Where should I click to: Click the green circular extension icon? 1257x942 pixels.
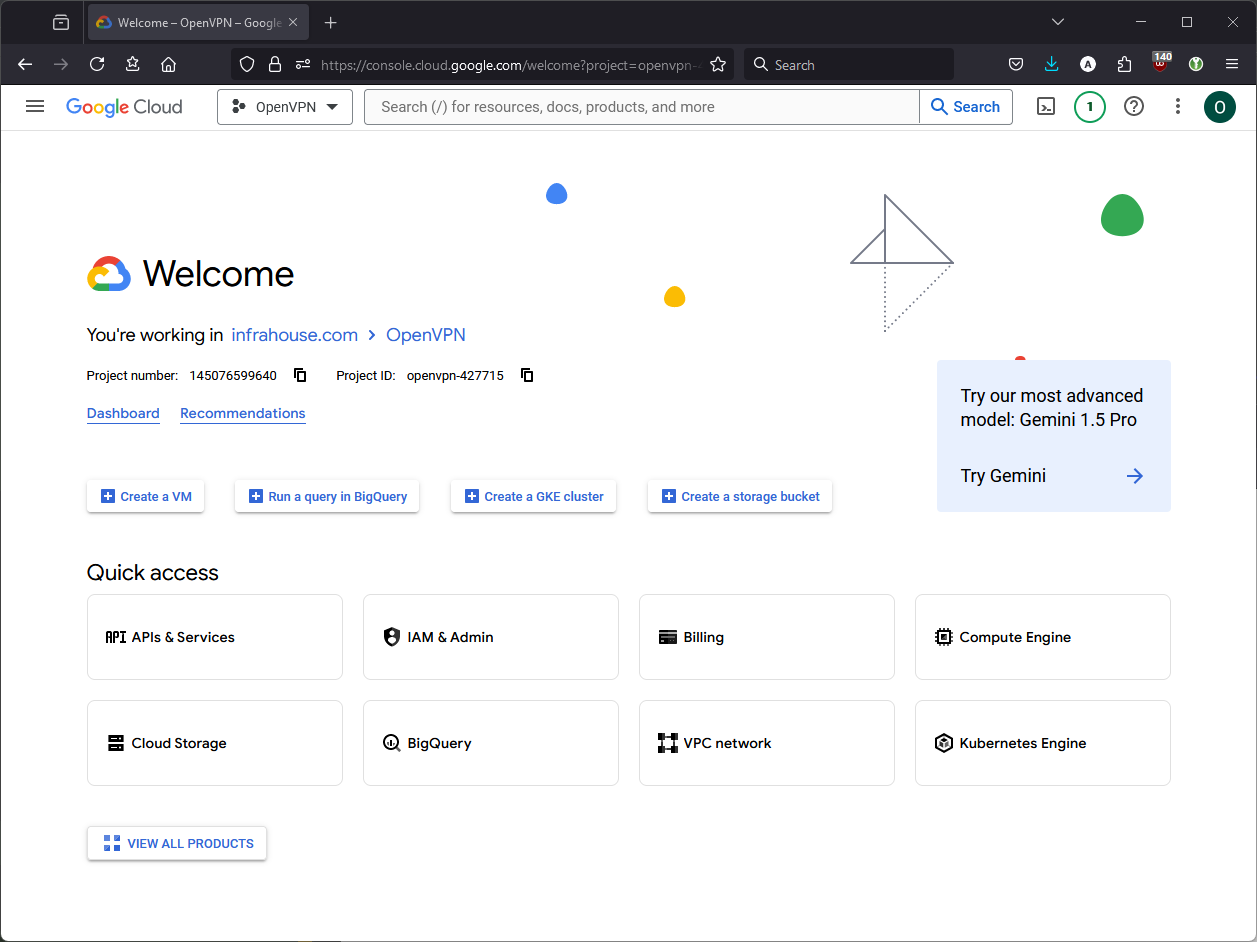1196,64
